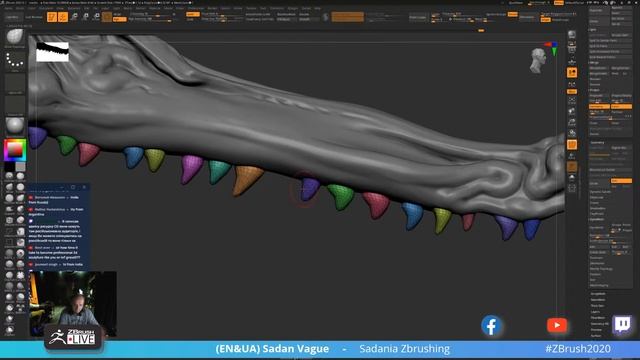Click the ProjectAll button
The height and width of the screenshot is (360, 640).
tap(599, 96)
